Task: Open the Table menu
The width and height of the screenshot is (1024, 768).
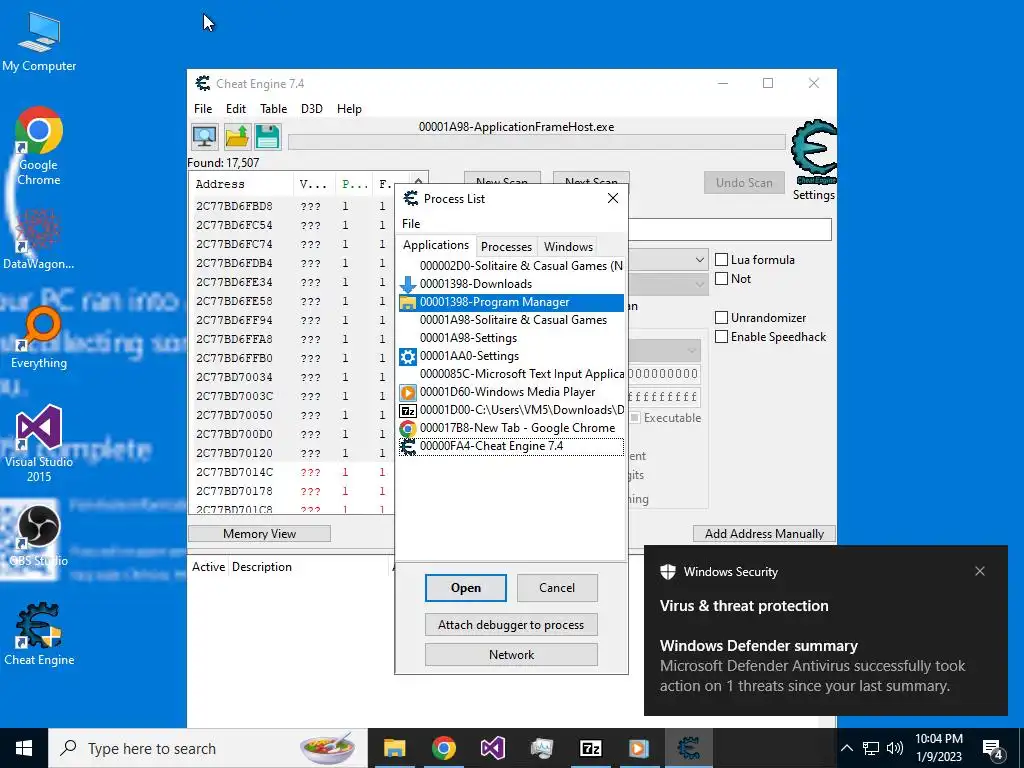Action: (x=274, y=109)
